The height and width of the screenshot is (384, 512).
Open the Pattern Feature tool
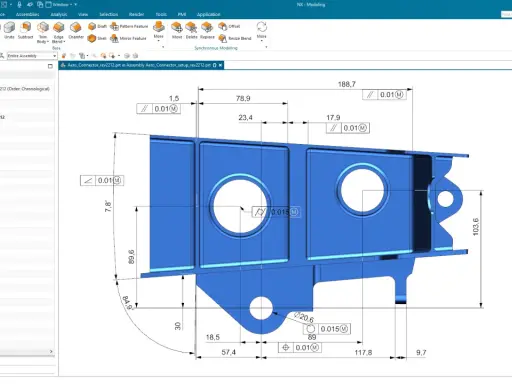(x=129, y=26)
